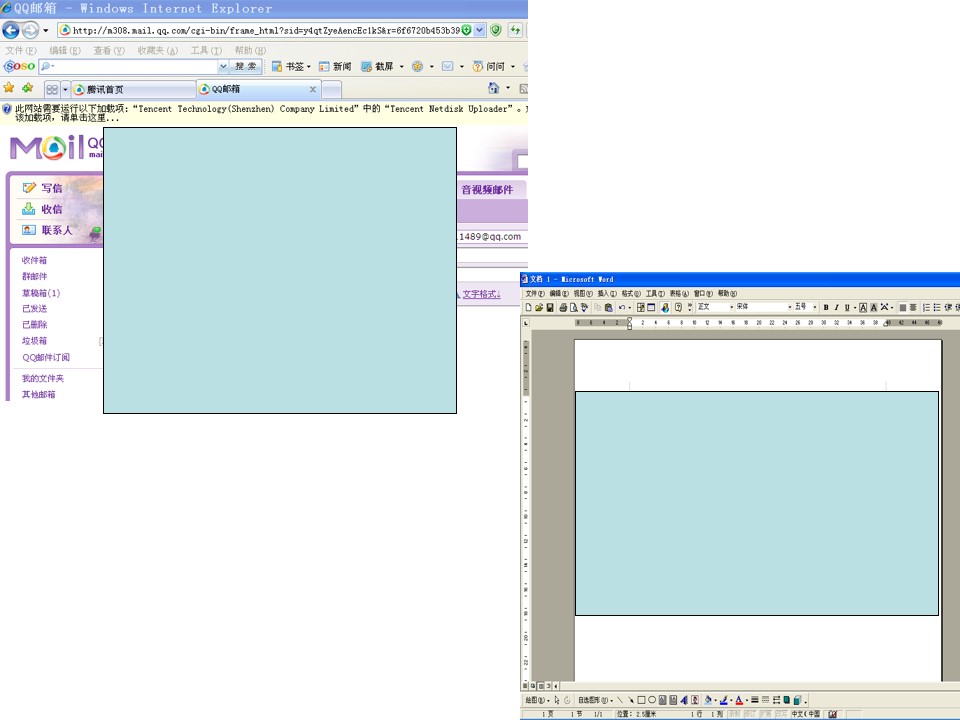
Task: Click the IE Home house icon
Action: pos(493,88)
